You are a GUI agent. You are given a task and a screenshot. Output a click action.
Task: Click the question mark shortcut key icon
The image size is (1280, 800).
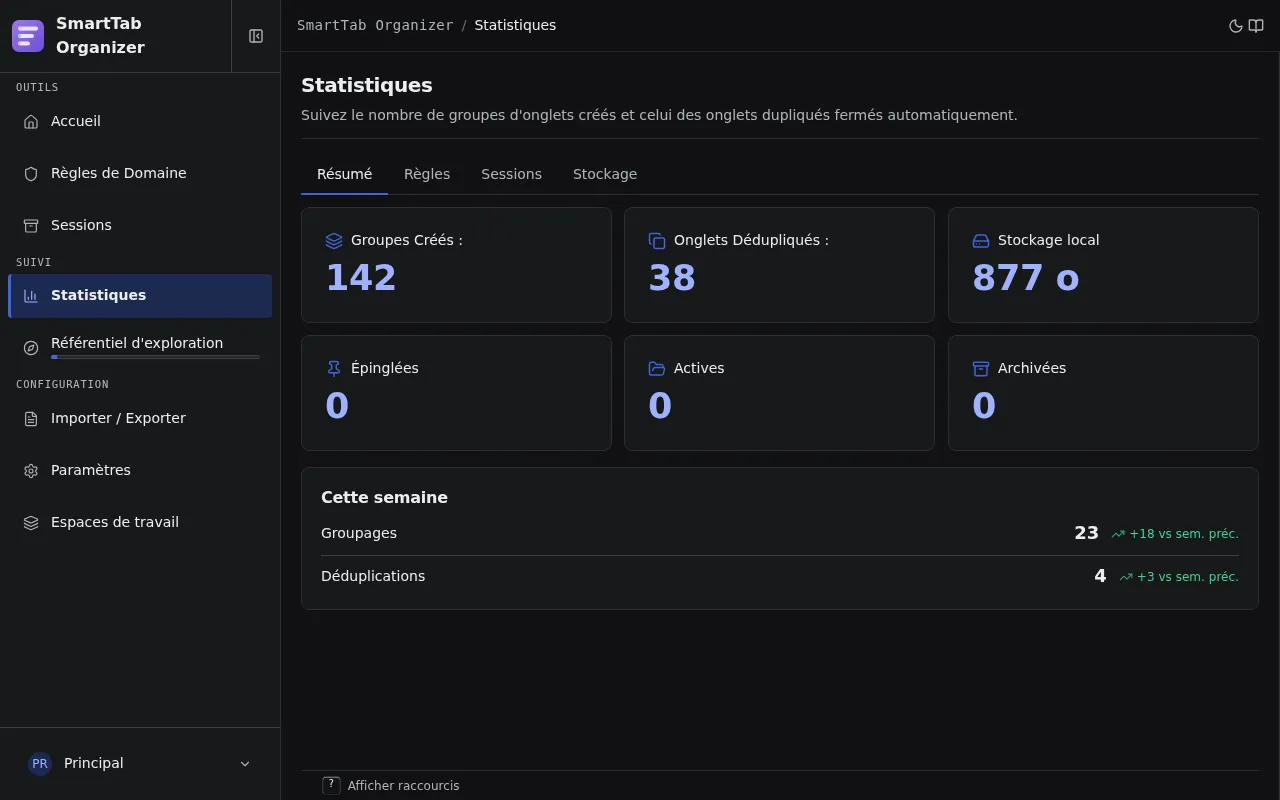point(331,785)
